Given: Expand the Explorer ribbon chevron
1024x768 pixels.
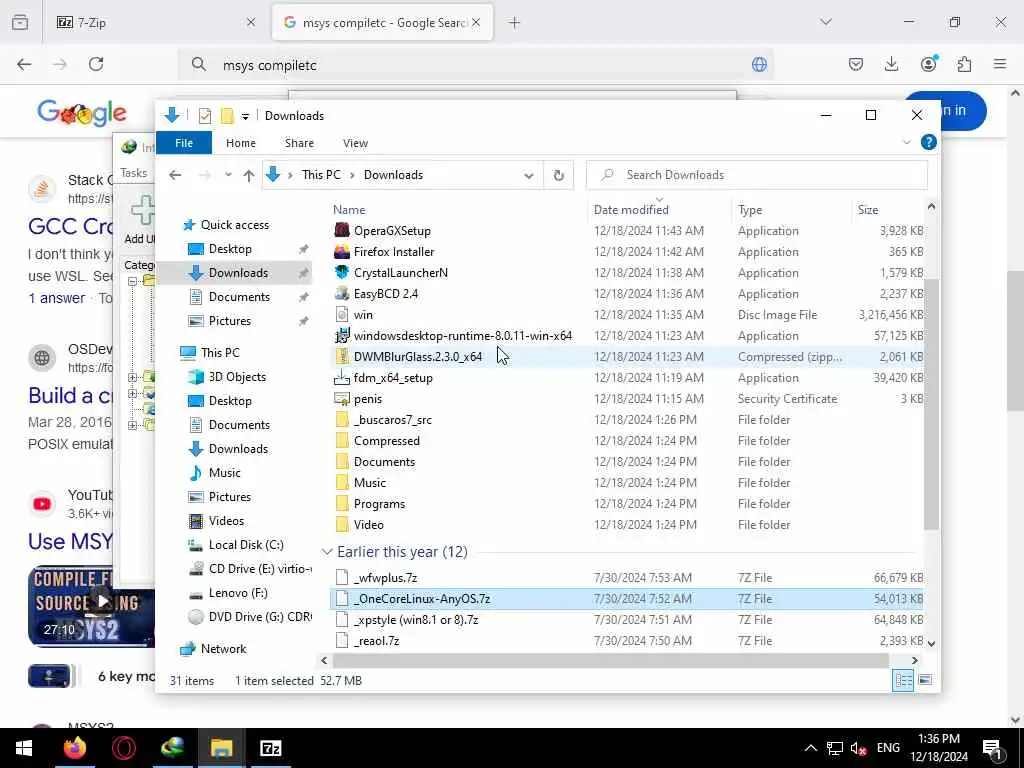Looking at the screenshot, I should (x=906, y=142).
